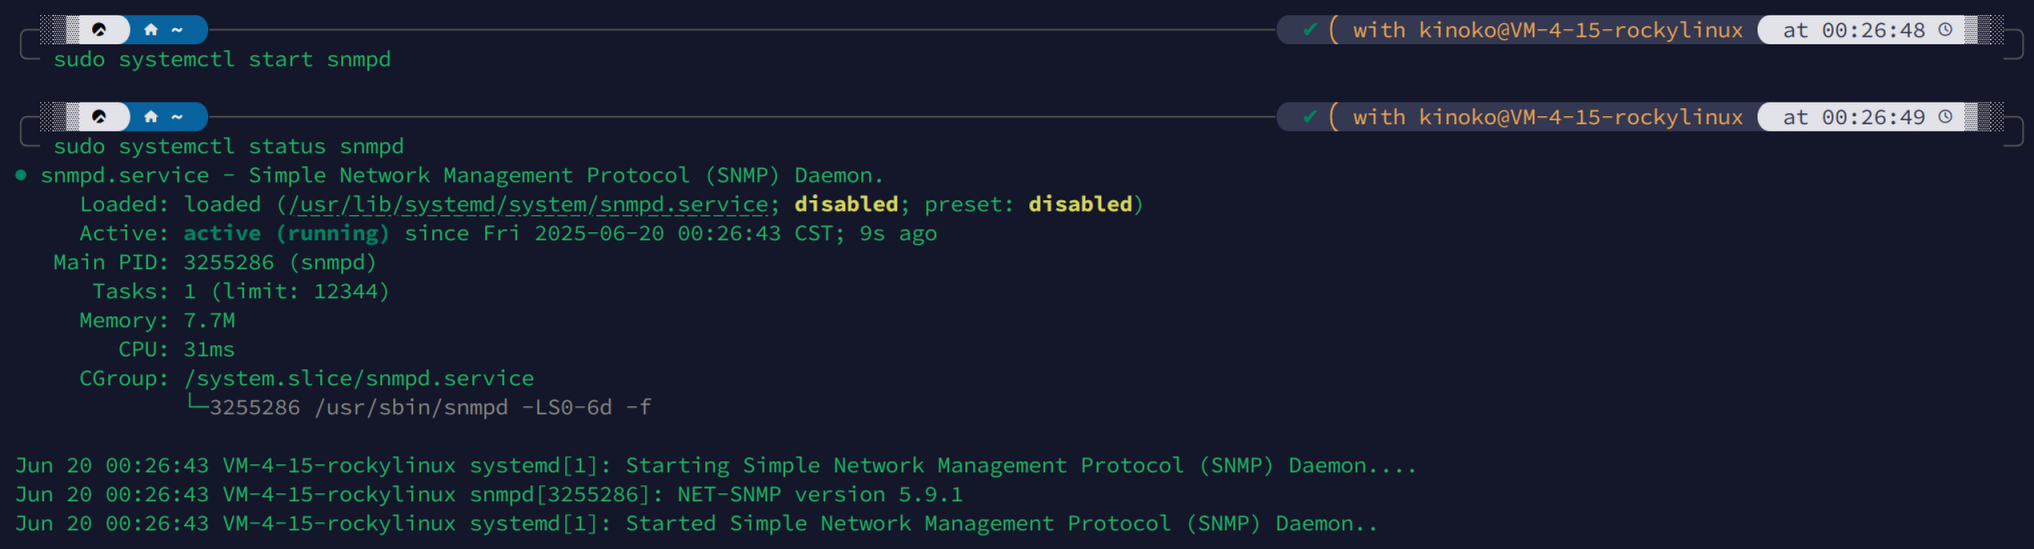Screen dimensions: 2034x549
Task: Click the tilde directory in the first prompt
Action: tap(177, 30)
